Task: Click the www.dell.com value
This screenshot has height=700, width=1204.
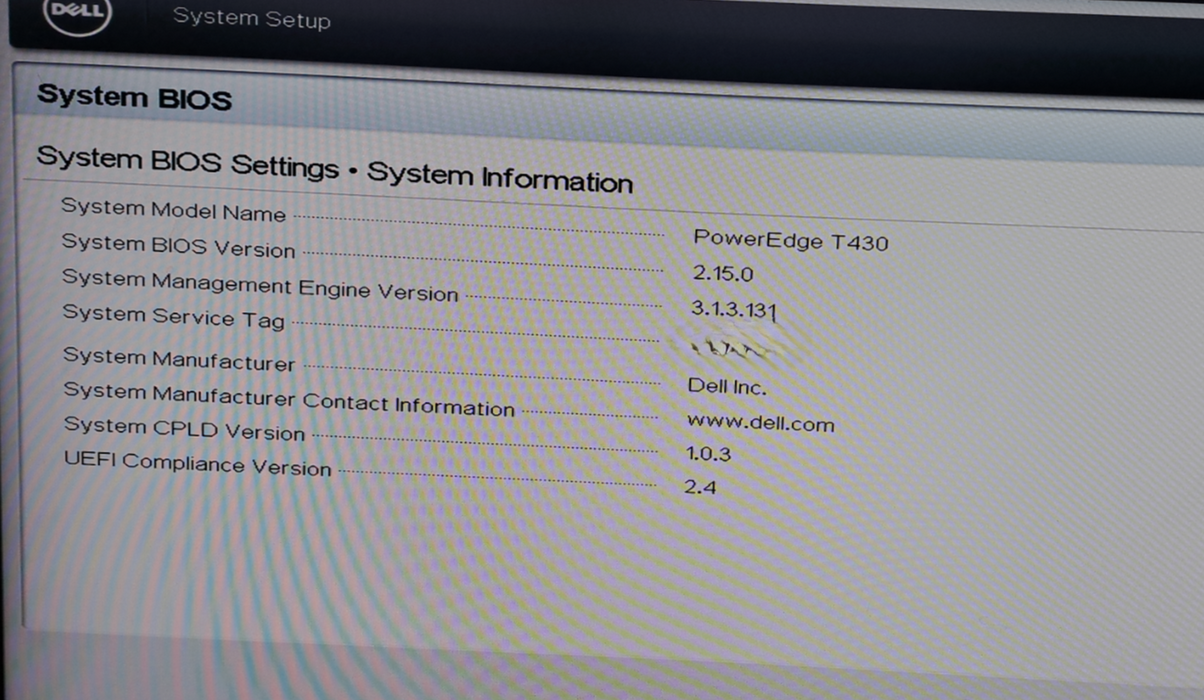Action: tap(760, 422)
